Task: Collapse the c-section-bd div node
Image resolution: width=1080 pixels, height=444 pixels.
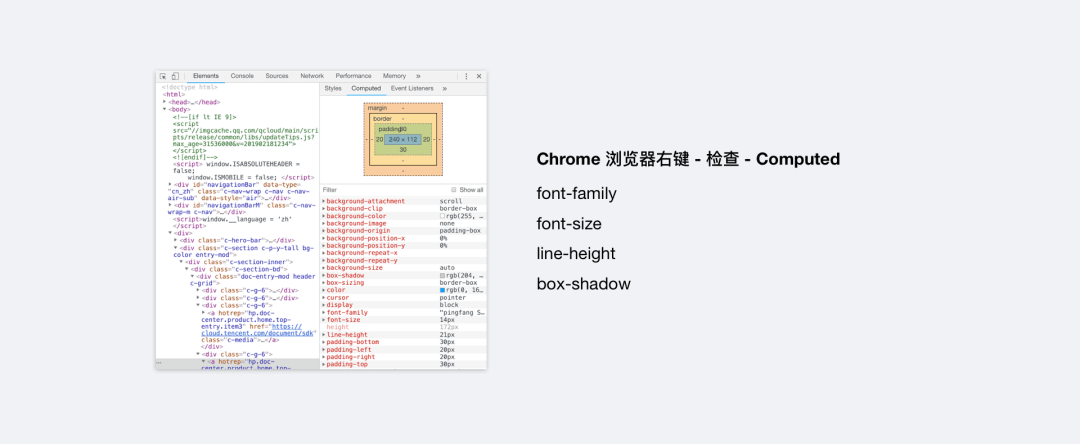Action: click(187, 269)
